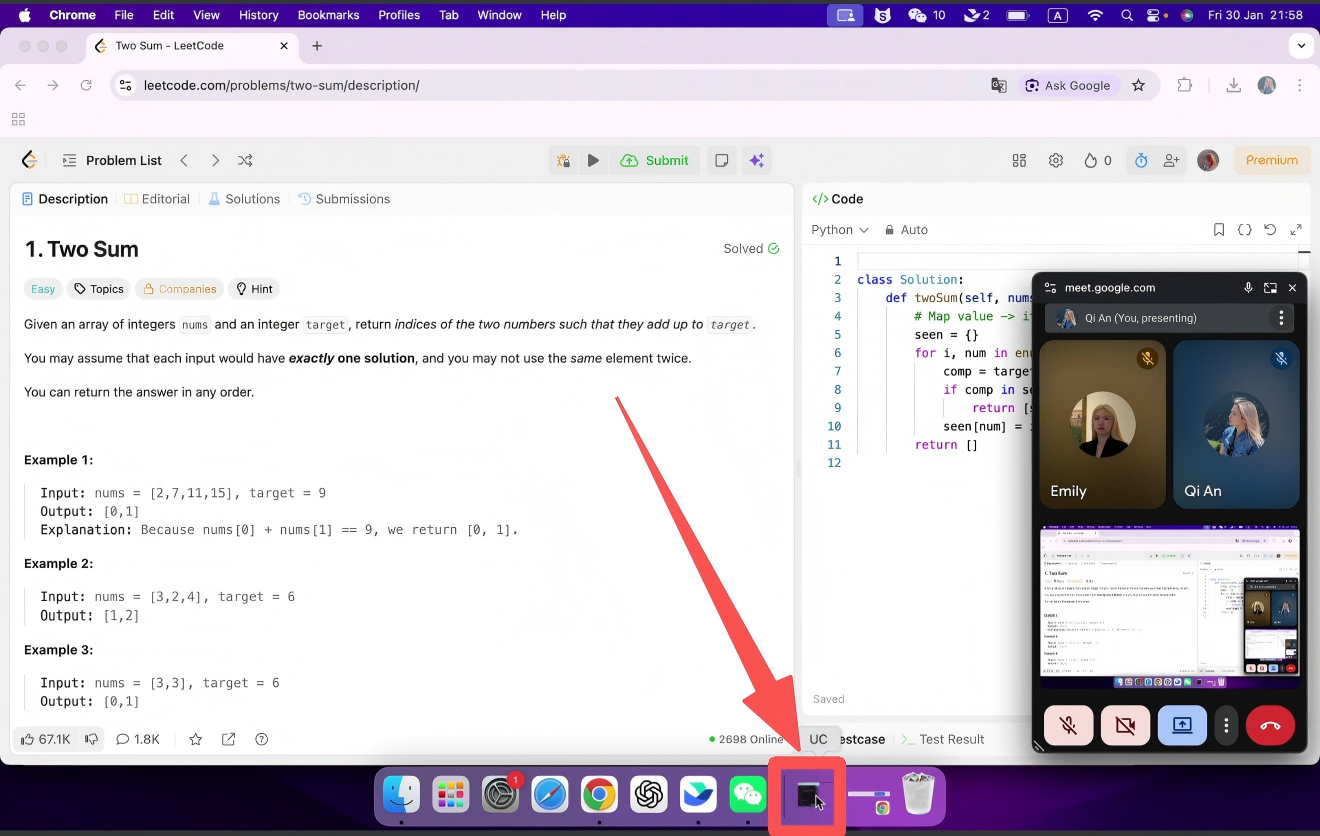This screenshot has height=836, width=1320.
Task: Click the green Submit button
Action: tap(655, 160)
